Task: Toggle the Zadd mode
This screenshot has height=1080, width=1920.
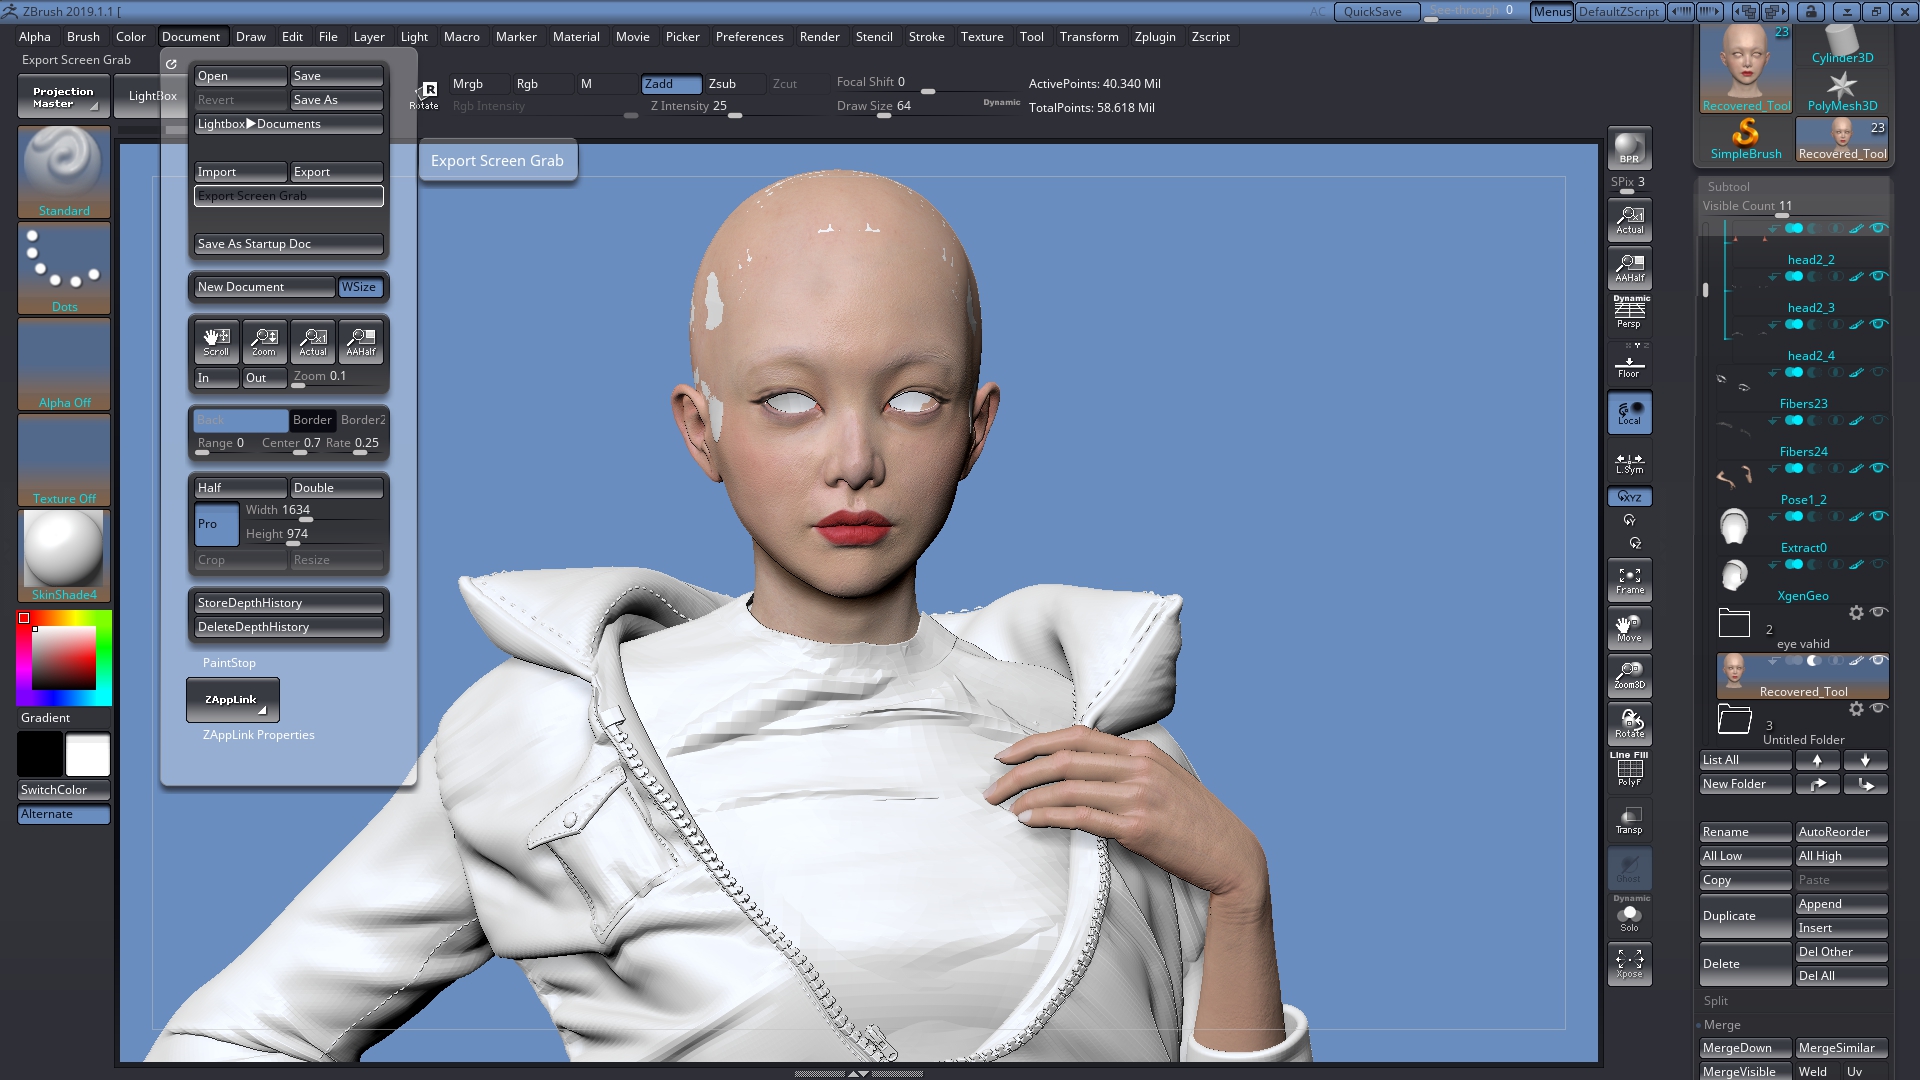Action: (671, 84)
